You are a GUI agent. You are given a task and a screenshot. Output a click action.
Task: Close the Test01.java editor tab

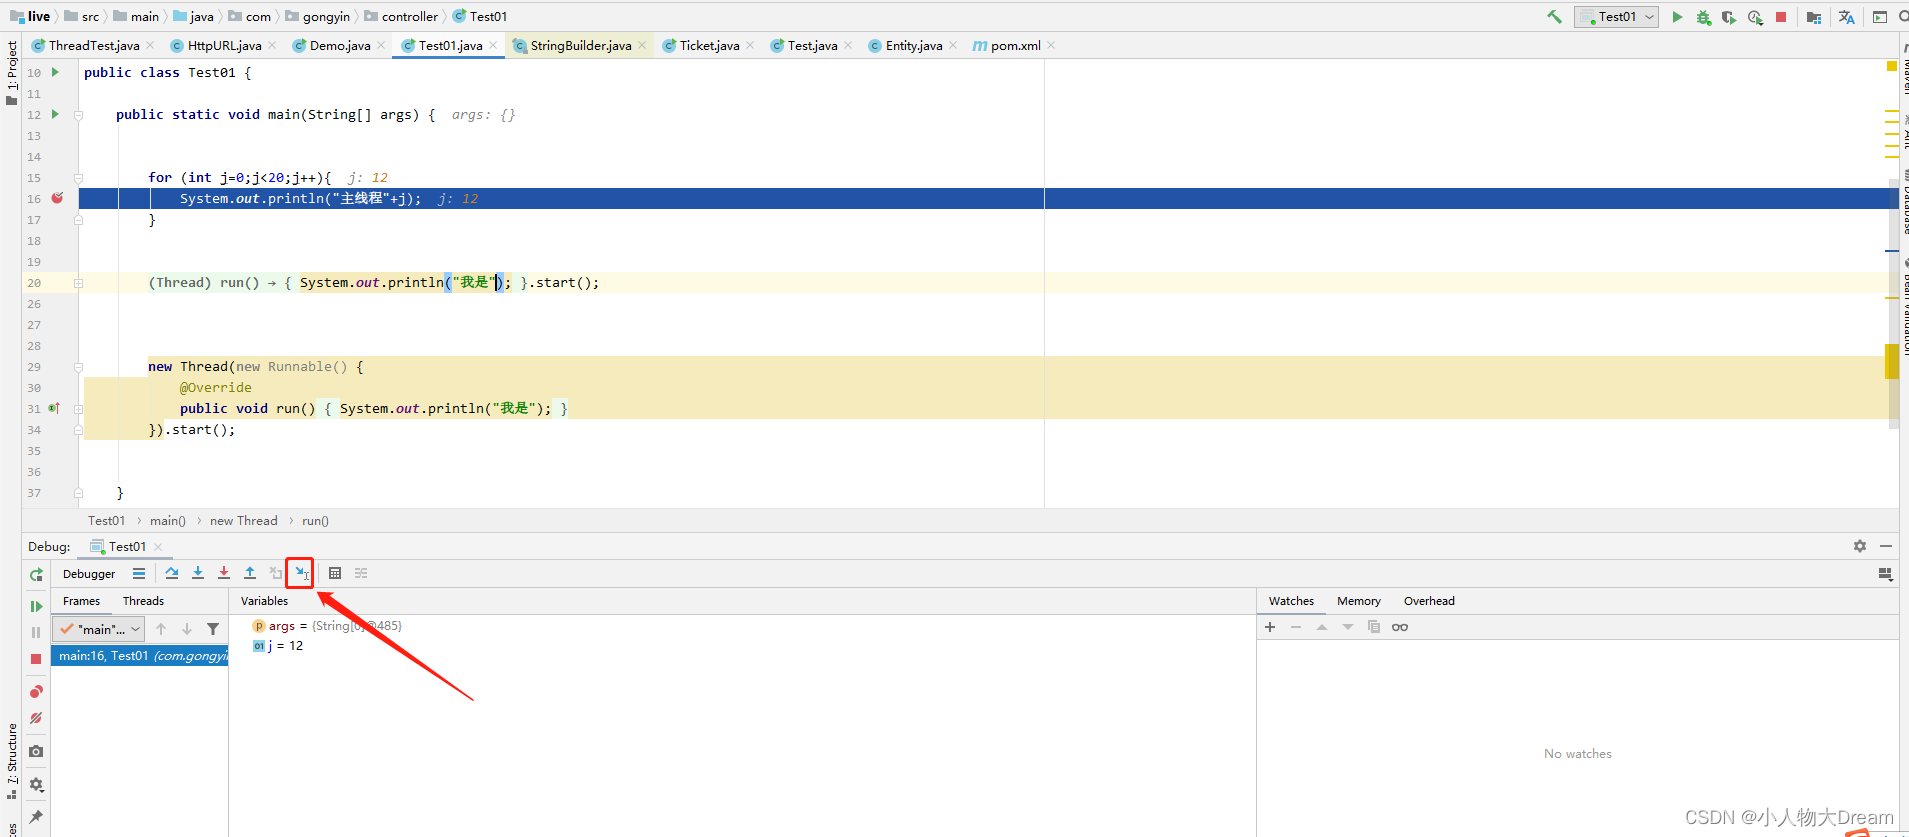494,46
